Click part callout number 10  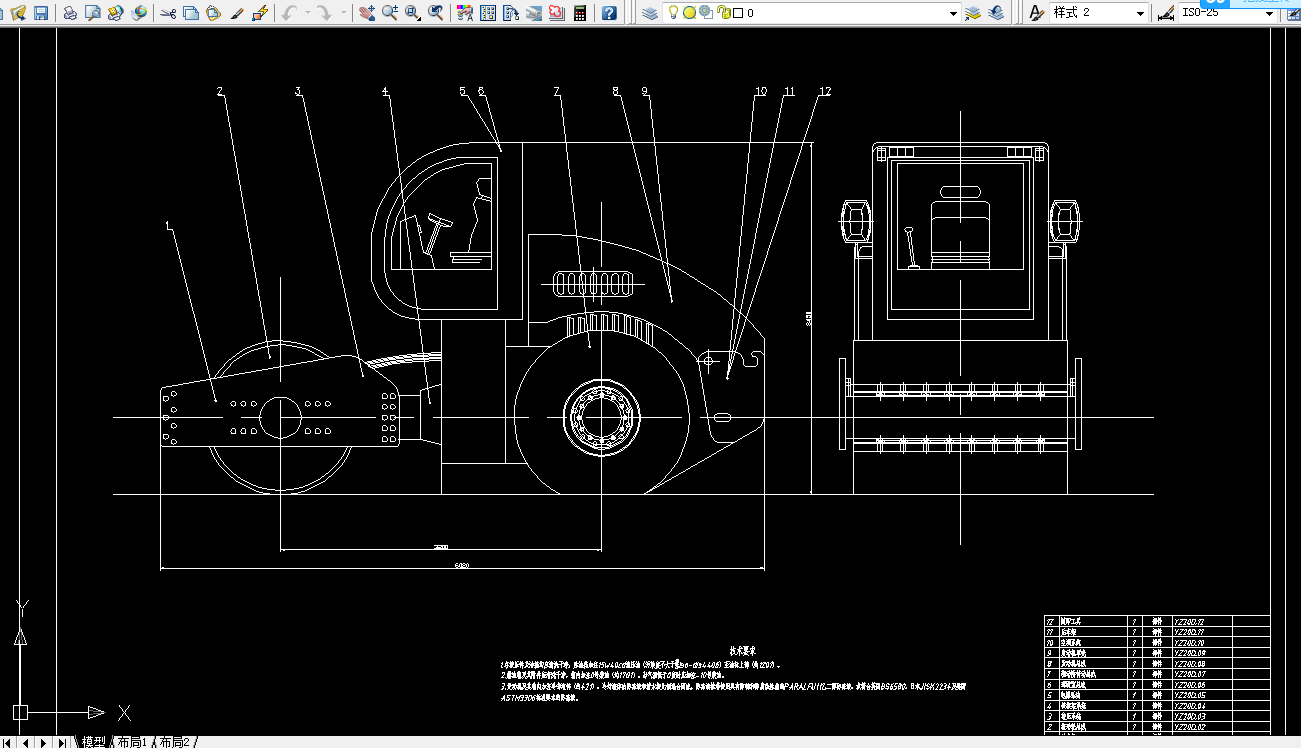click(x=761, y=92)
